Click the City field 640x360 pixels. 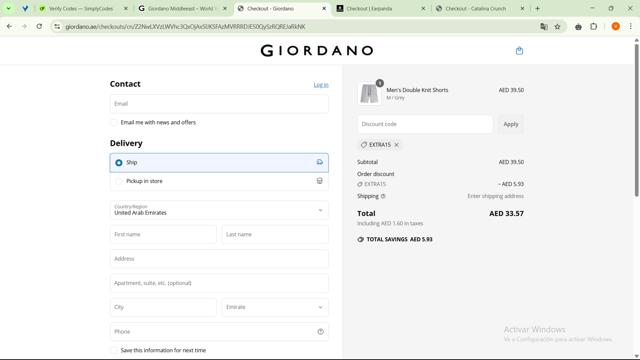coord(163,307)
